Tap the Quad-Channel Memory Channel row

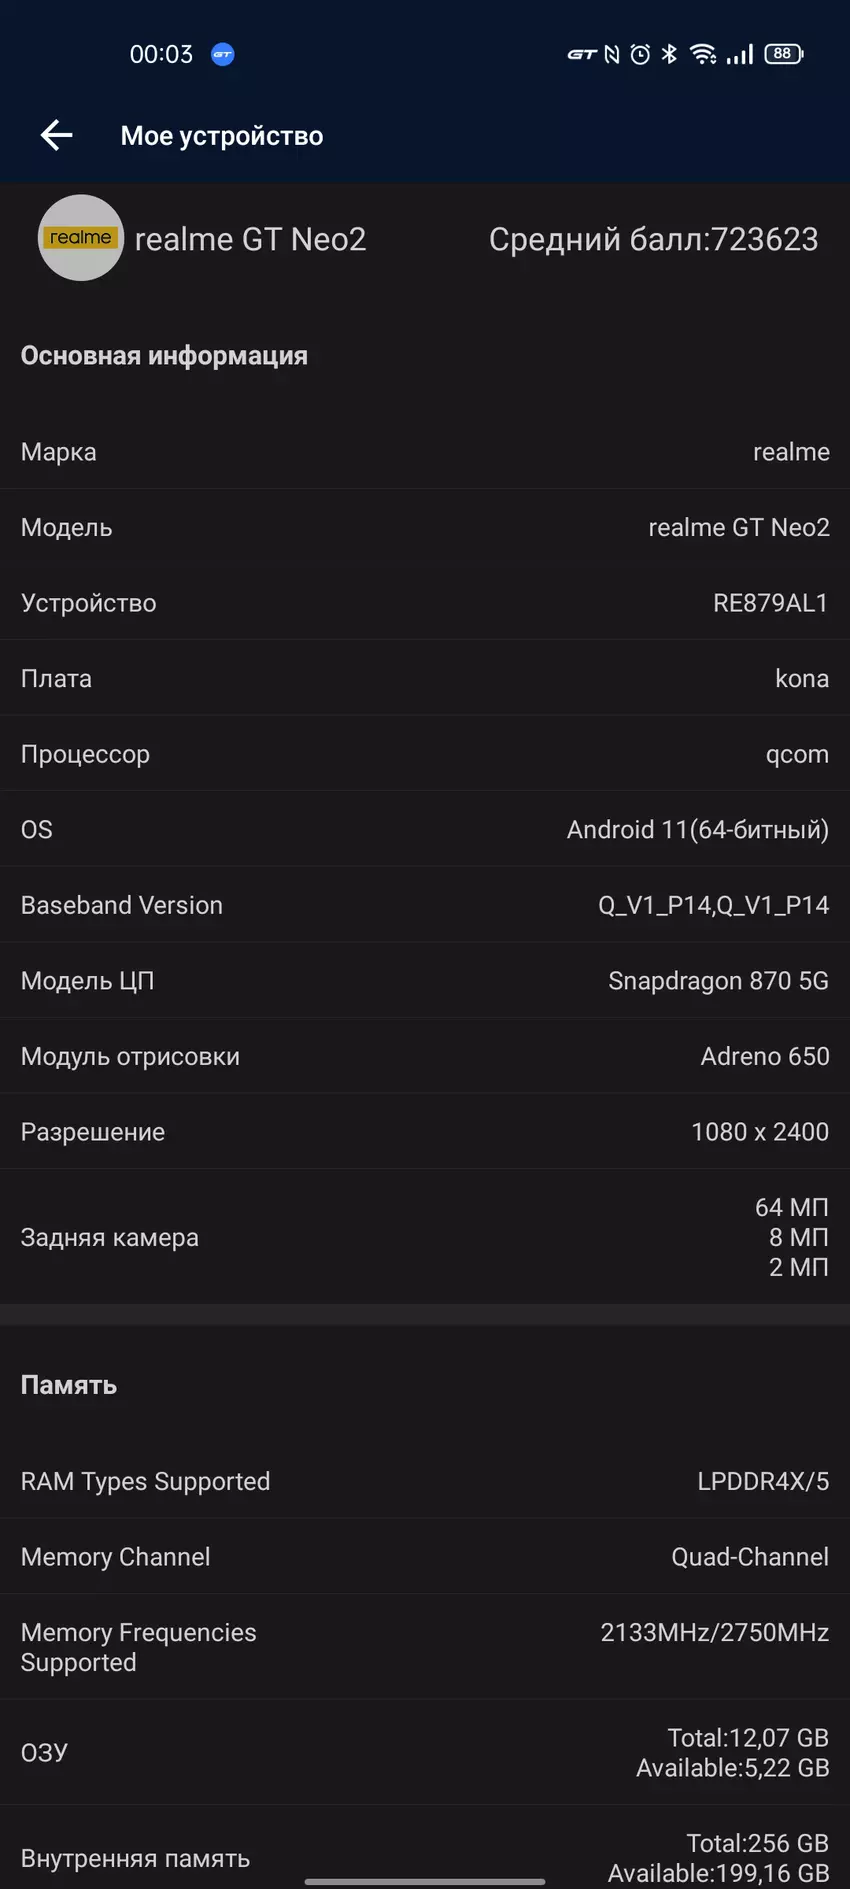[x=425, y=1557]
